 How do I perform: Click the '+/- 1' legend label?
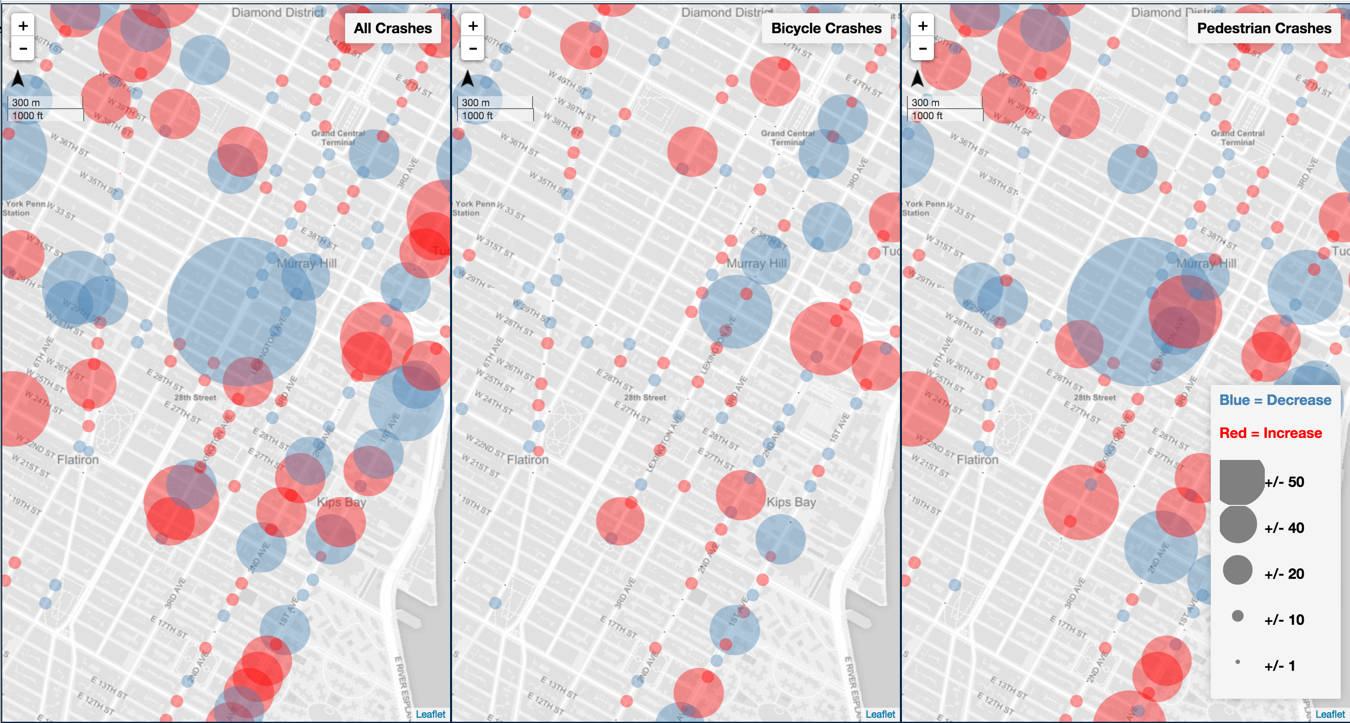pos(1281,666)
